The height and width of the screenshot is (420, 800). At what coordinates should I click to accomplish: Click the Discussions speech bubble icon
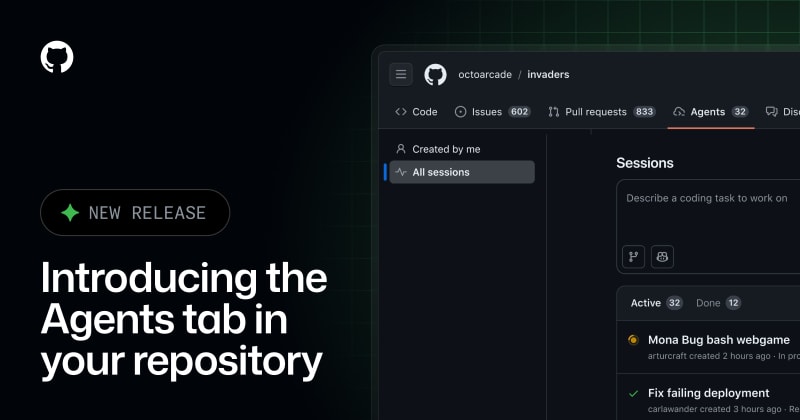(771, 112)
